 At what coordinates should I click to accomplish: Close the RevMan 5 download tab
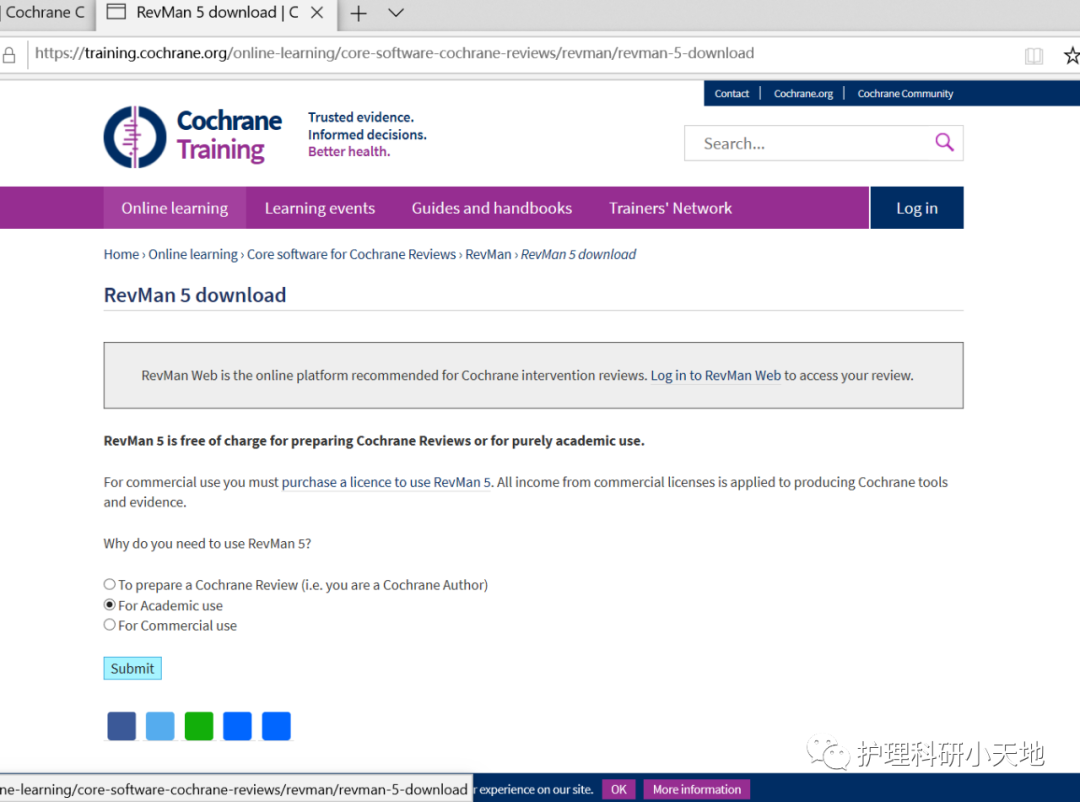point(317,12)
